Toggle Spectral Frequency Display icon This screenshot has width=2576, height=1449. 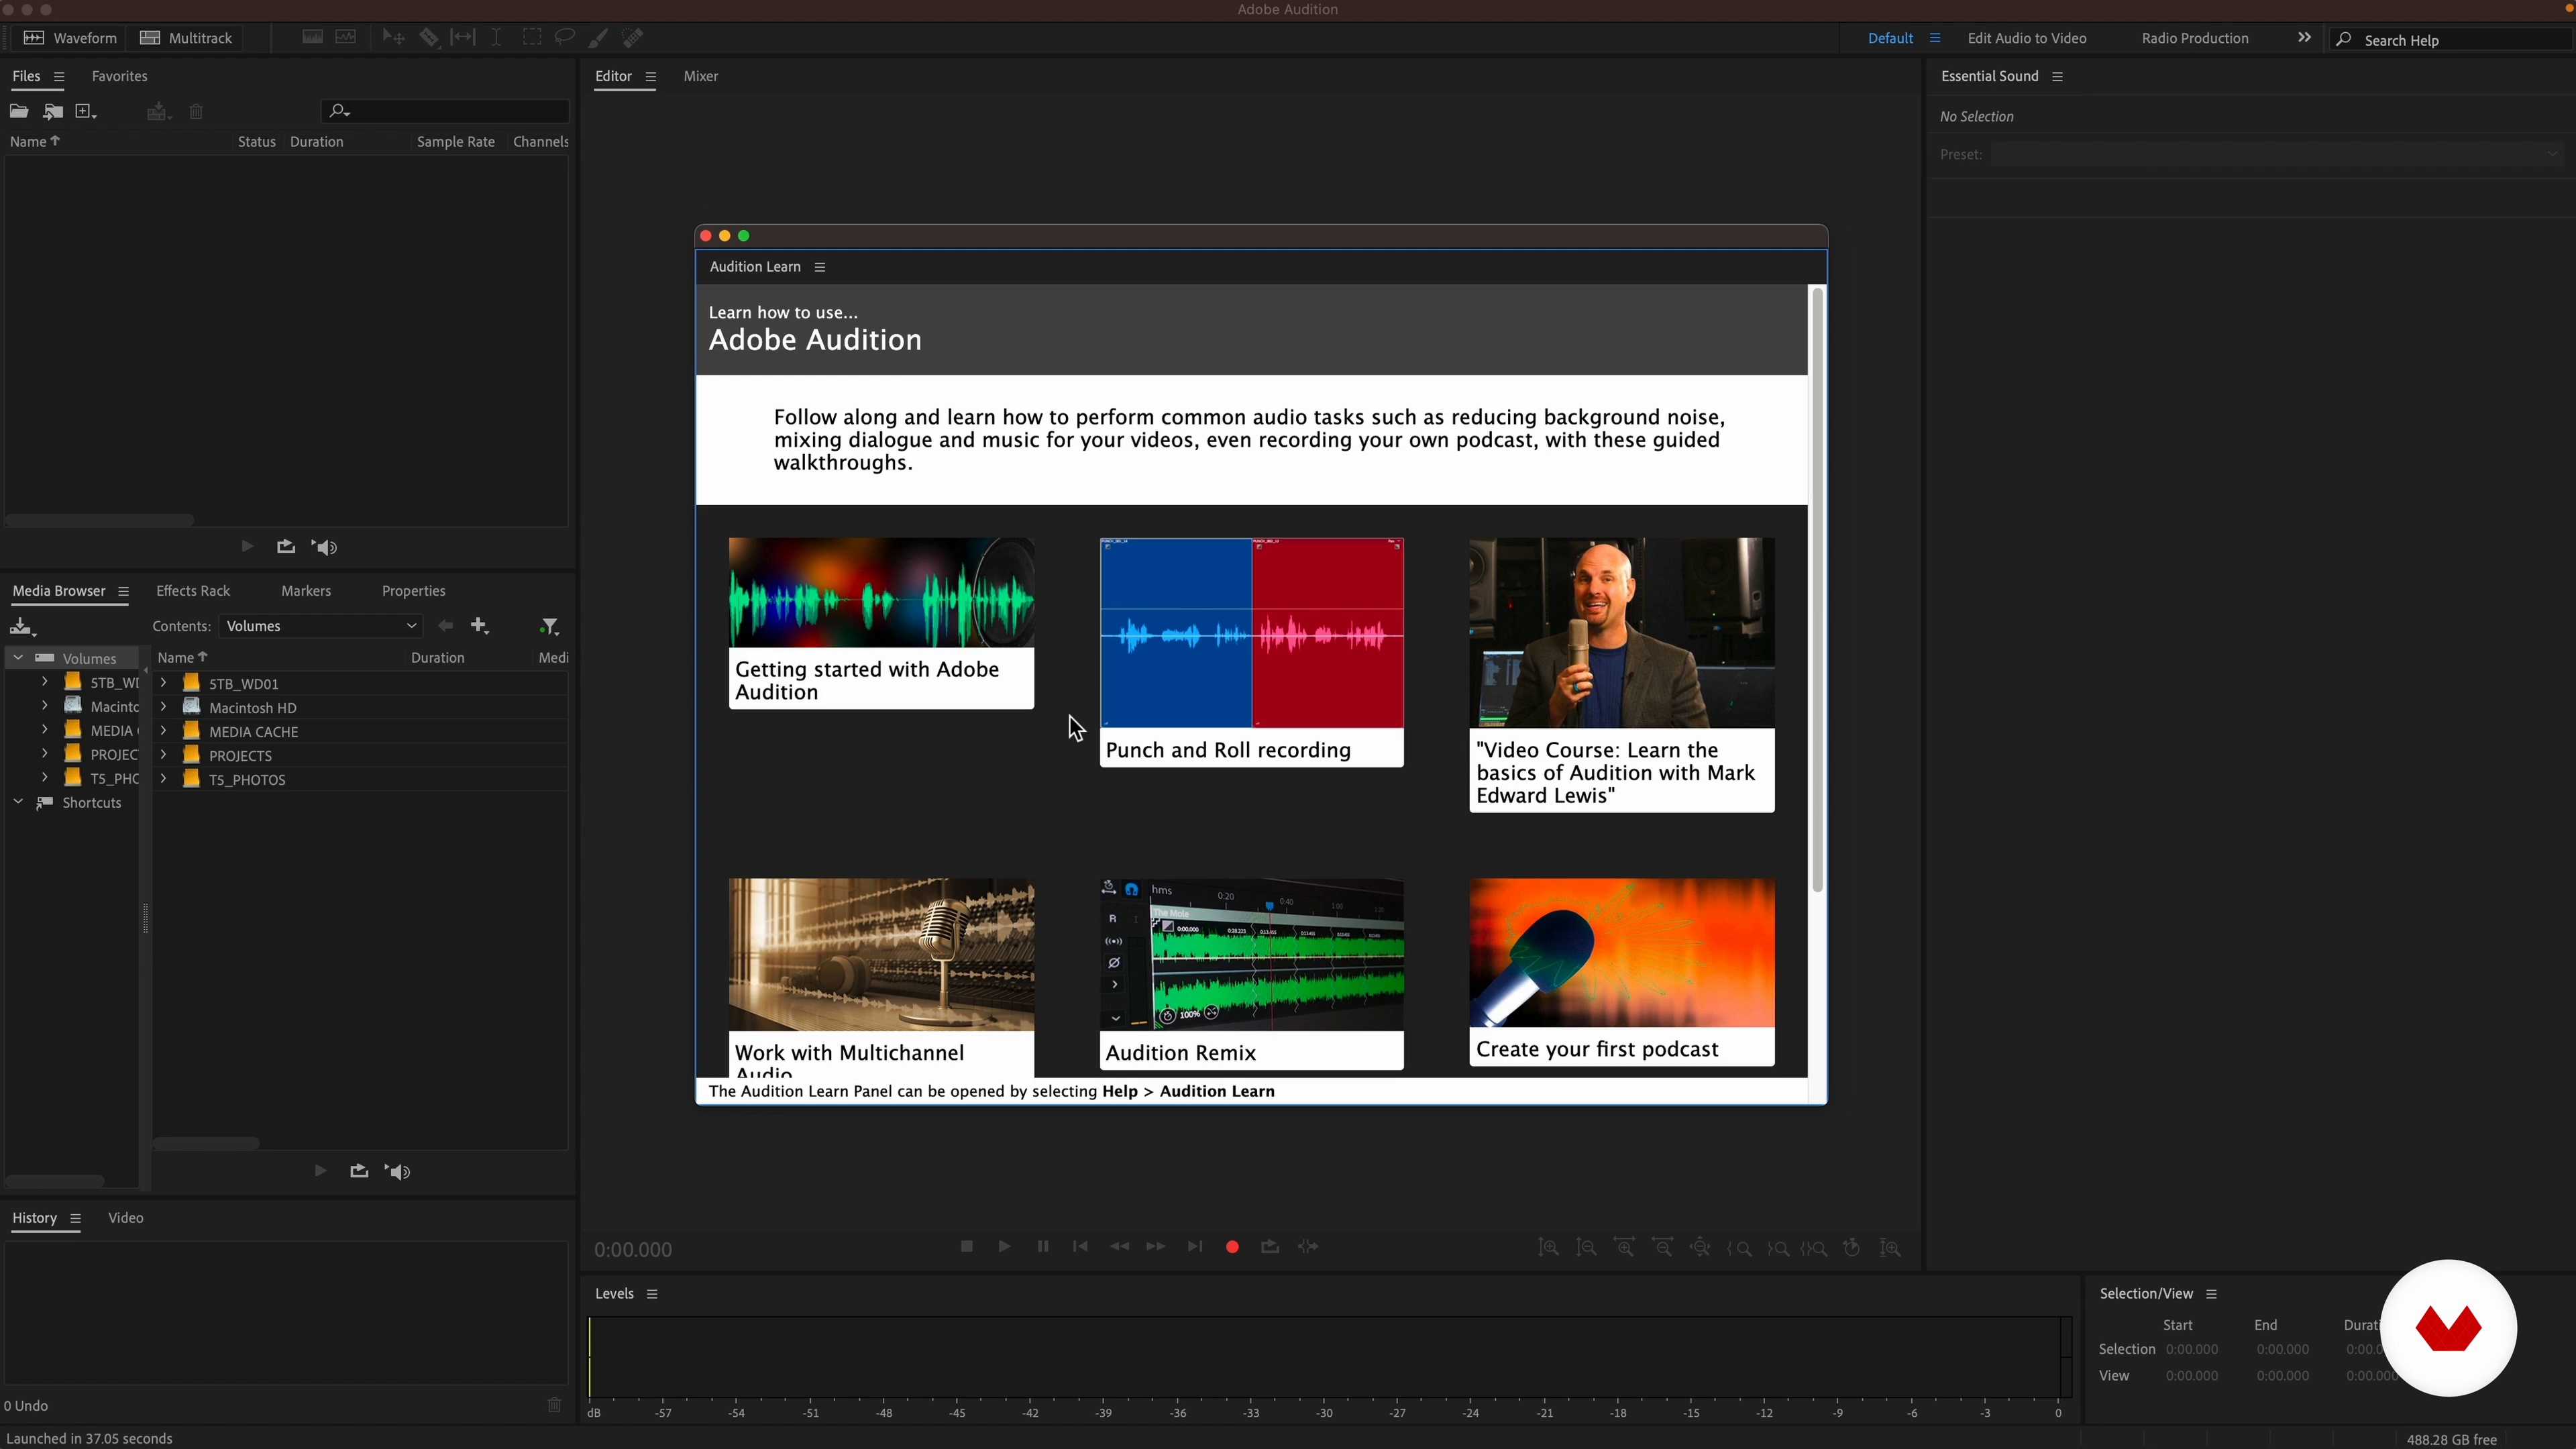(x=313, y=38)
